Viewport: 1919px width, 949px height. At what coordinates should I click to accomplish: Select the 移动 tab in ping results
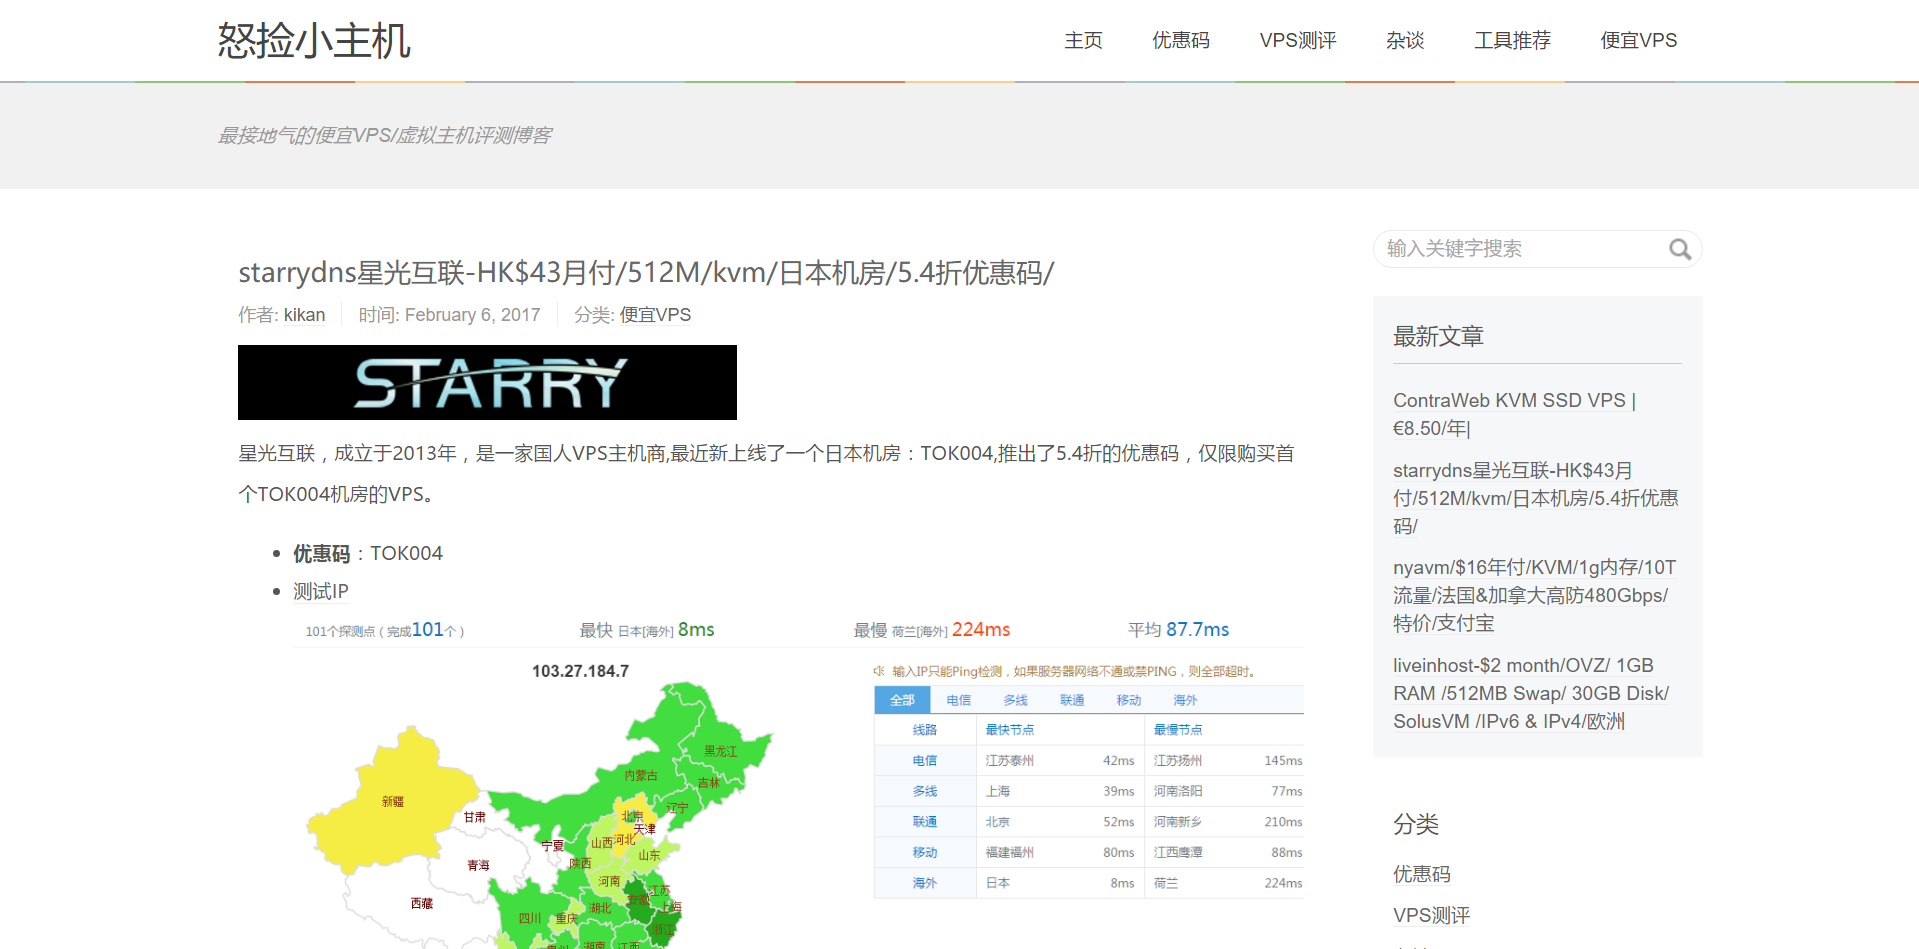[x=1129, y=700]
